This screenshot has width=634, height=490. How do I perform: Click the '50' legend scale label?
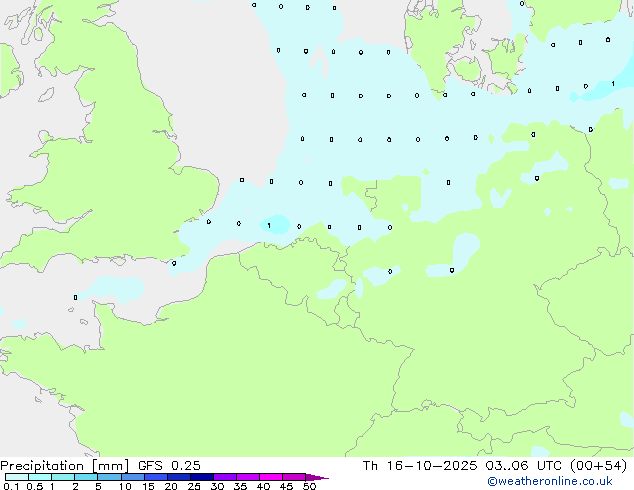click(x=309, y=486)
